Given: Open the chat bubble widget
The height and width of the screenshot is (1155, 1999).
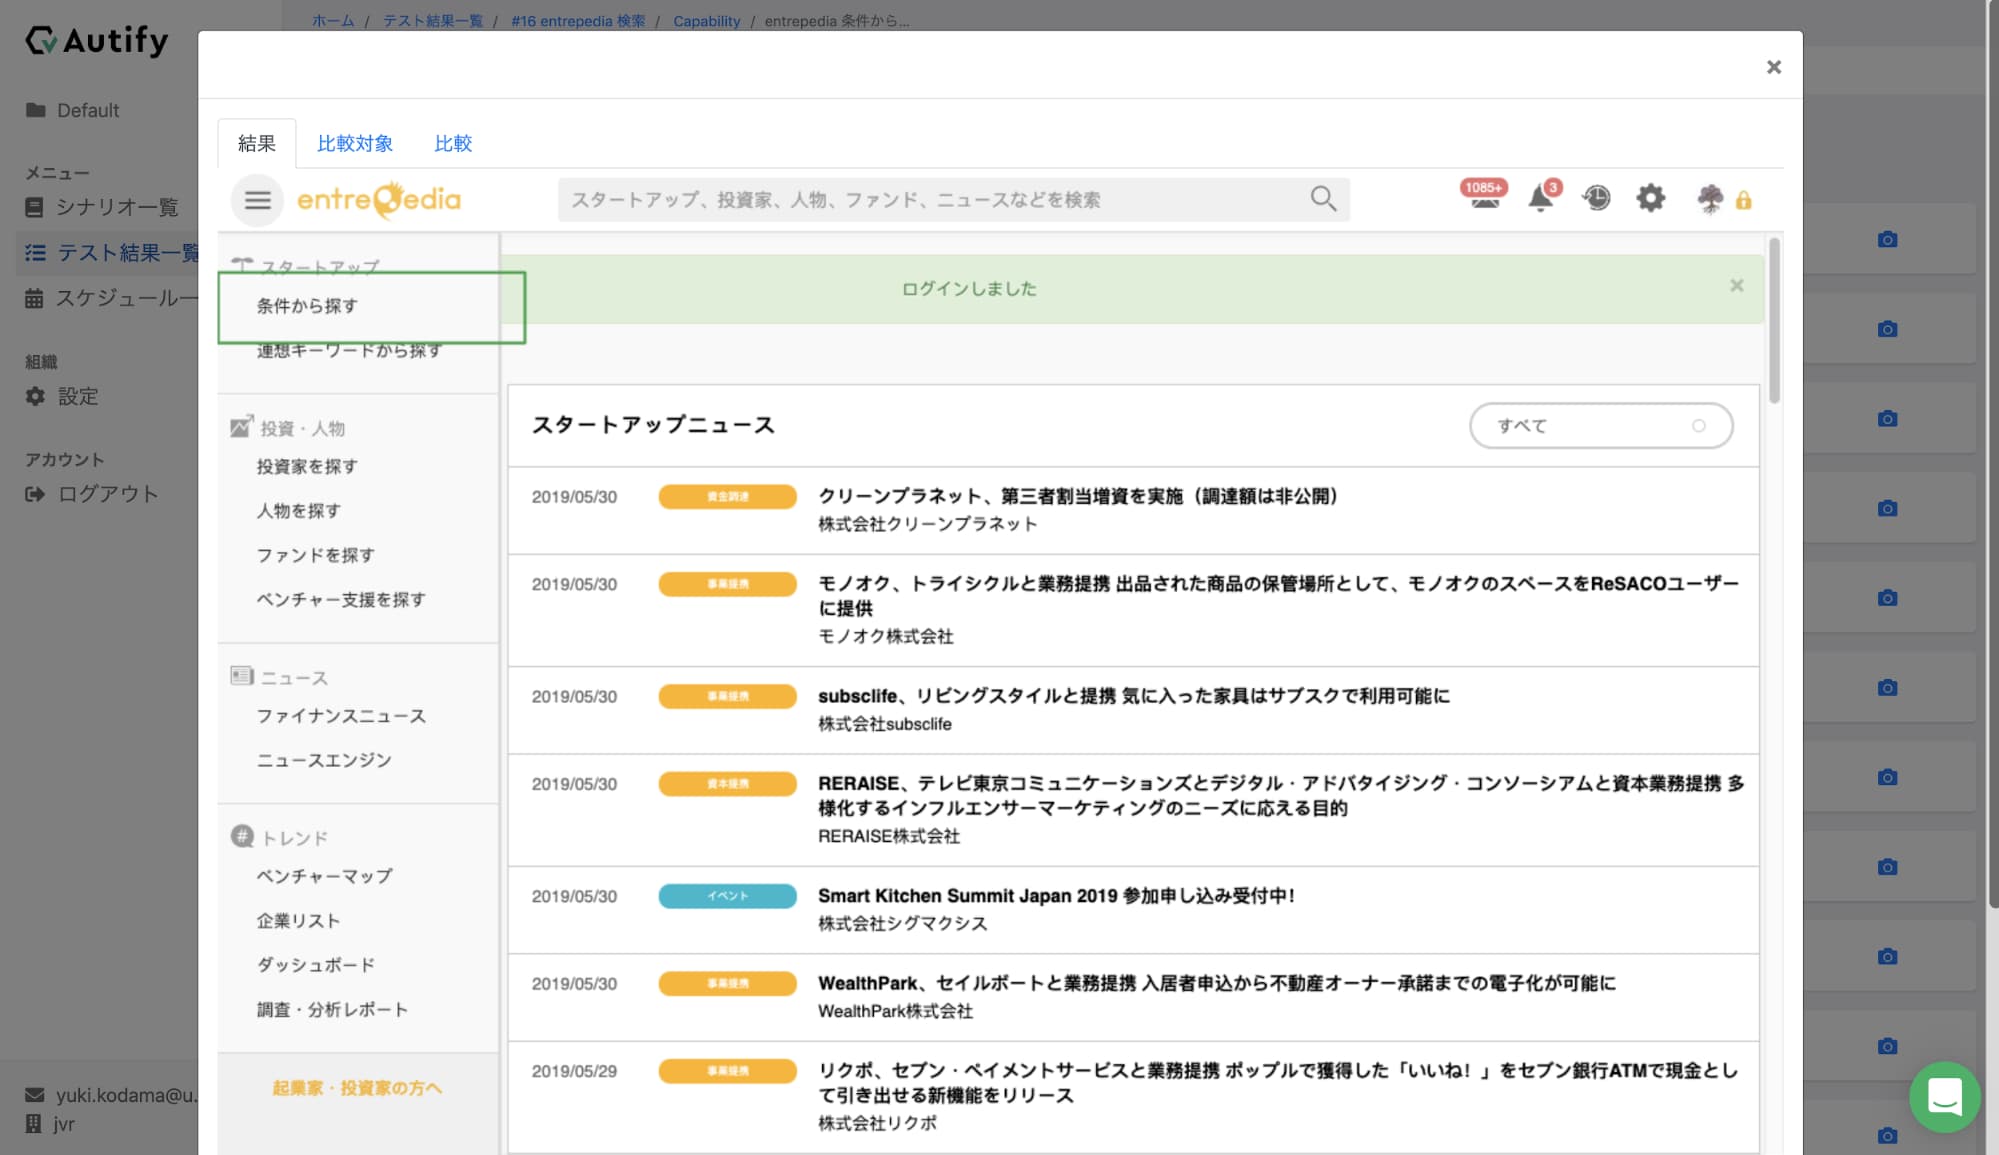Looking at the screenshot, I should click(x=1944, y=1096).
